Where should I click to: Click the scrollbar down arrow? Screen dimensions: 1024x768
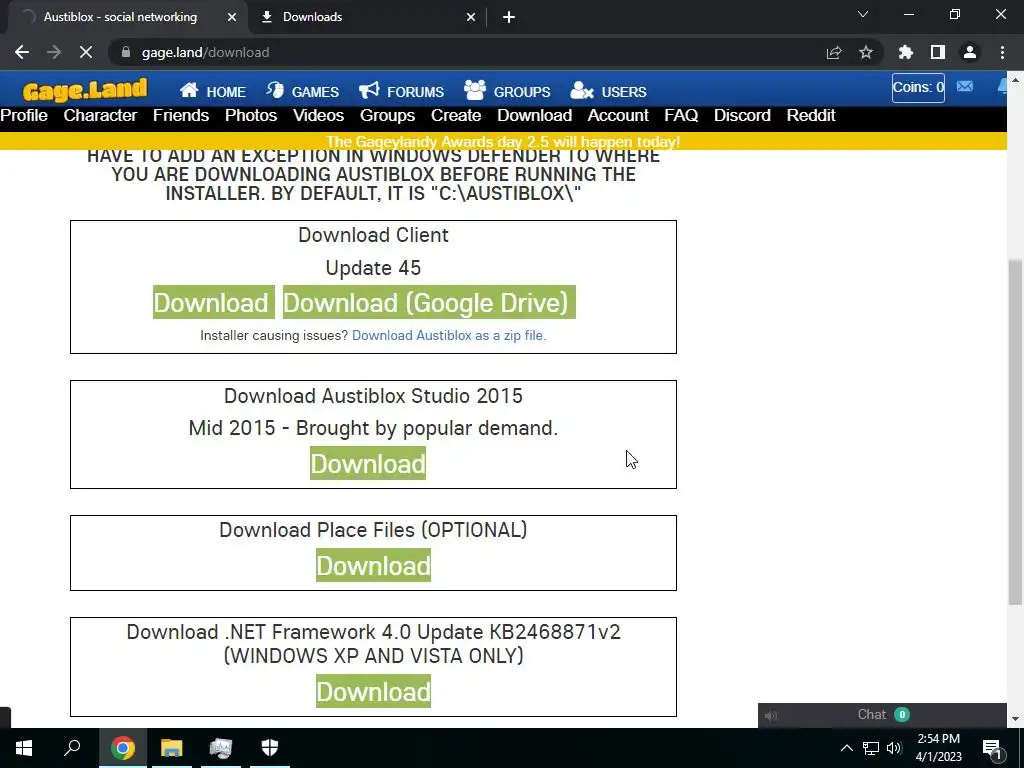pyautogui.click(x=1015, y=719)
